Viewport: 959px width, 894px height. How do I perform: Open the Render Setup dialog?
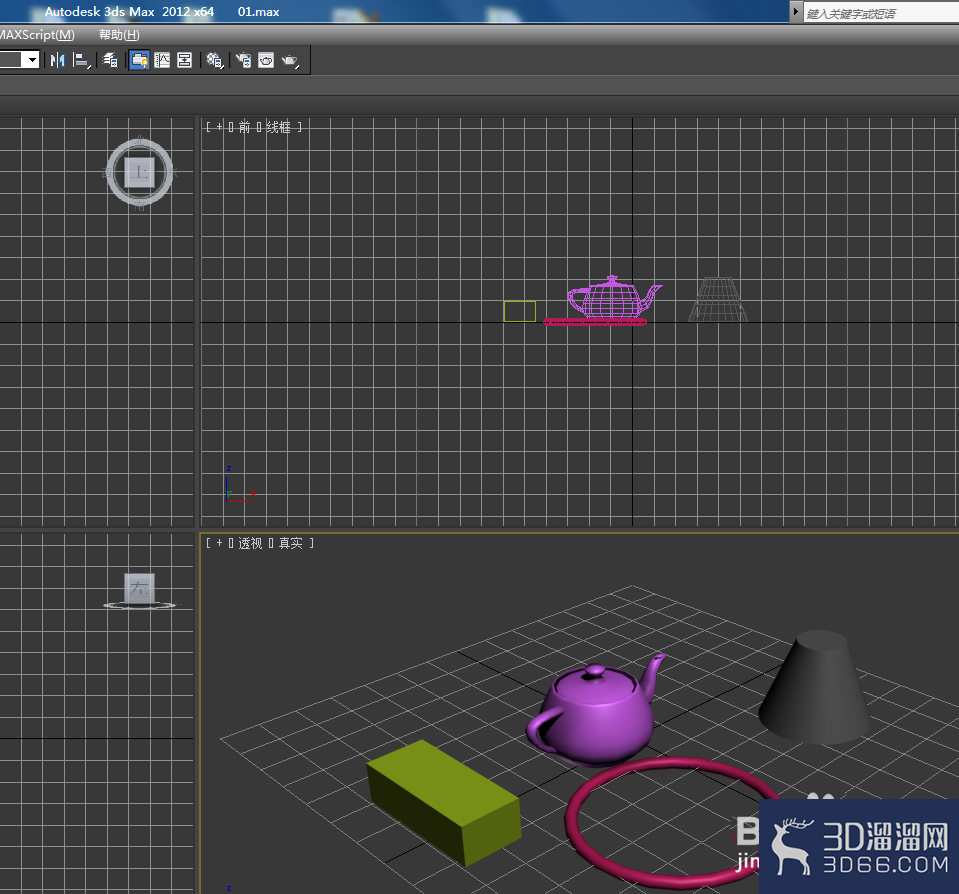[243, 60]
